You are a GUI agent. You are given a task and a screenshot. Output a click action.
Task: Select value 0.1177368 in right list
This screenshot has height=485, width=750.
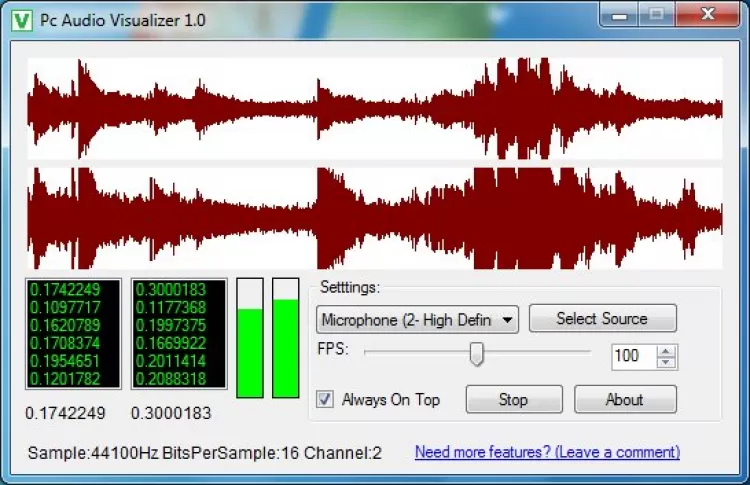[x=171, y=308]
